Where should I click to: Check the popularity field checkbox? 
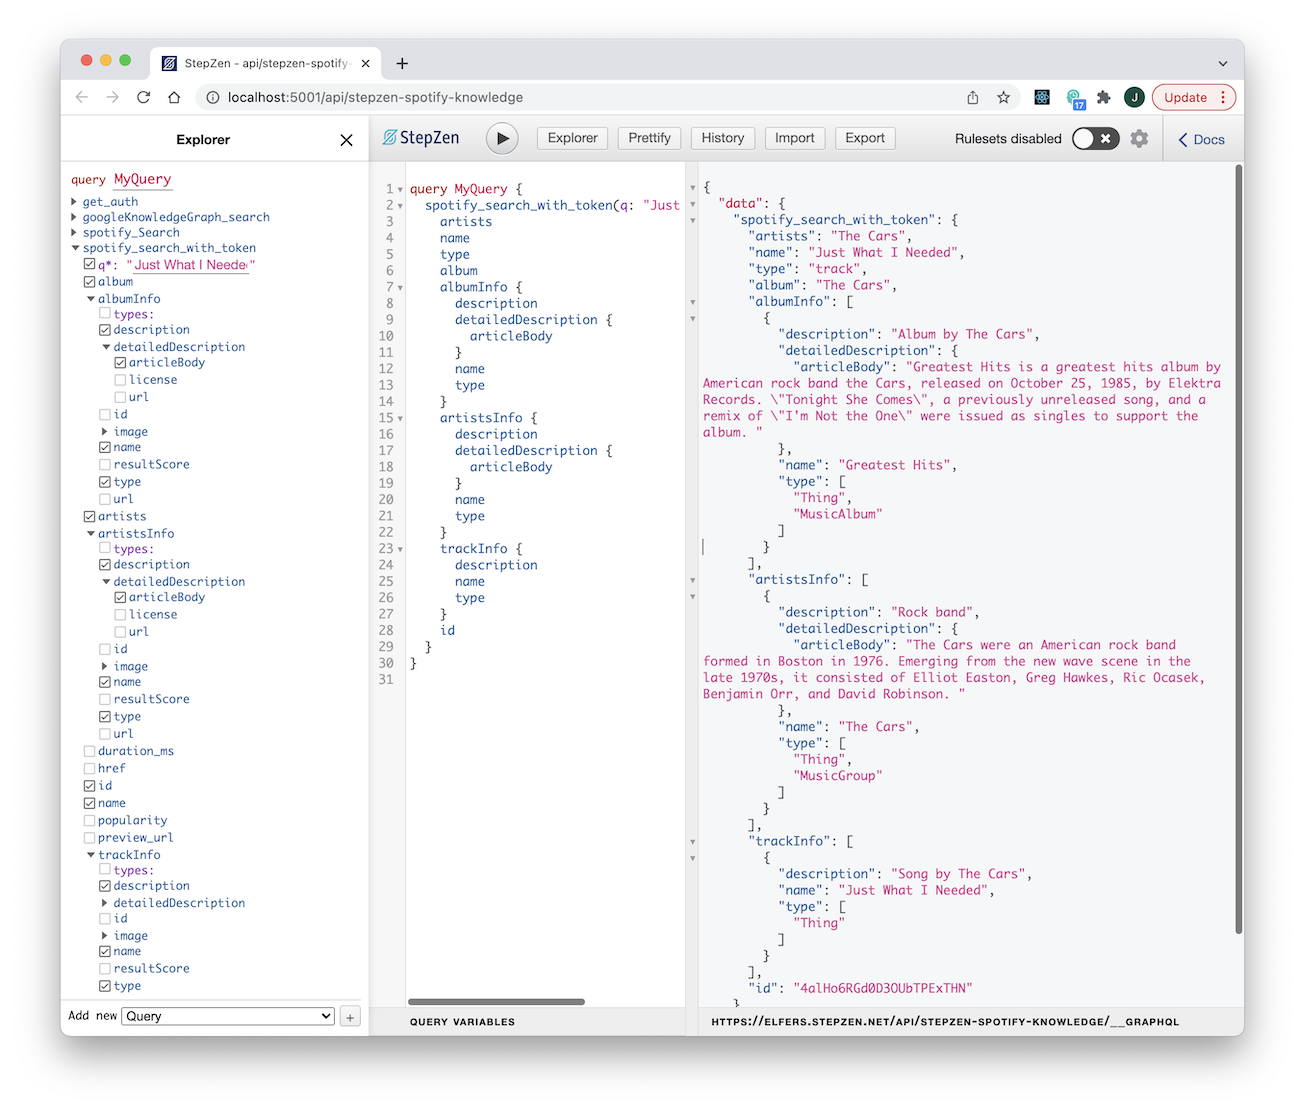89,820
